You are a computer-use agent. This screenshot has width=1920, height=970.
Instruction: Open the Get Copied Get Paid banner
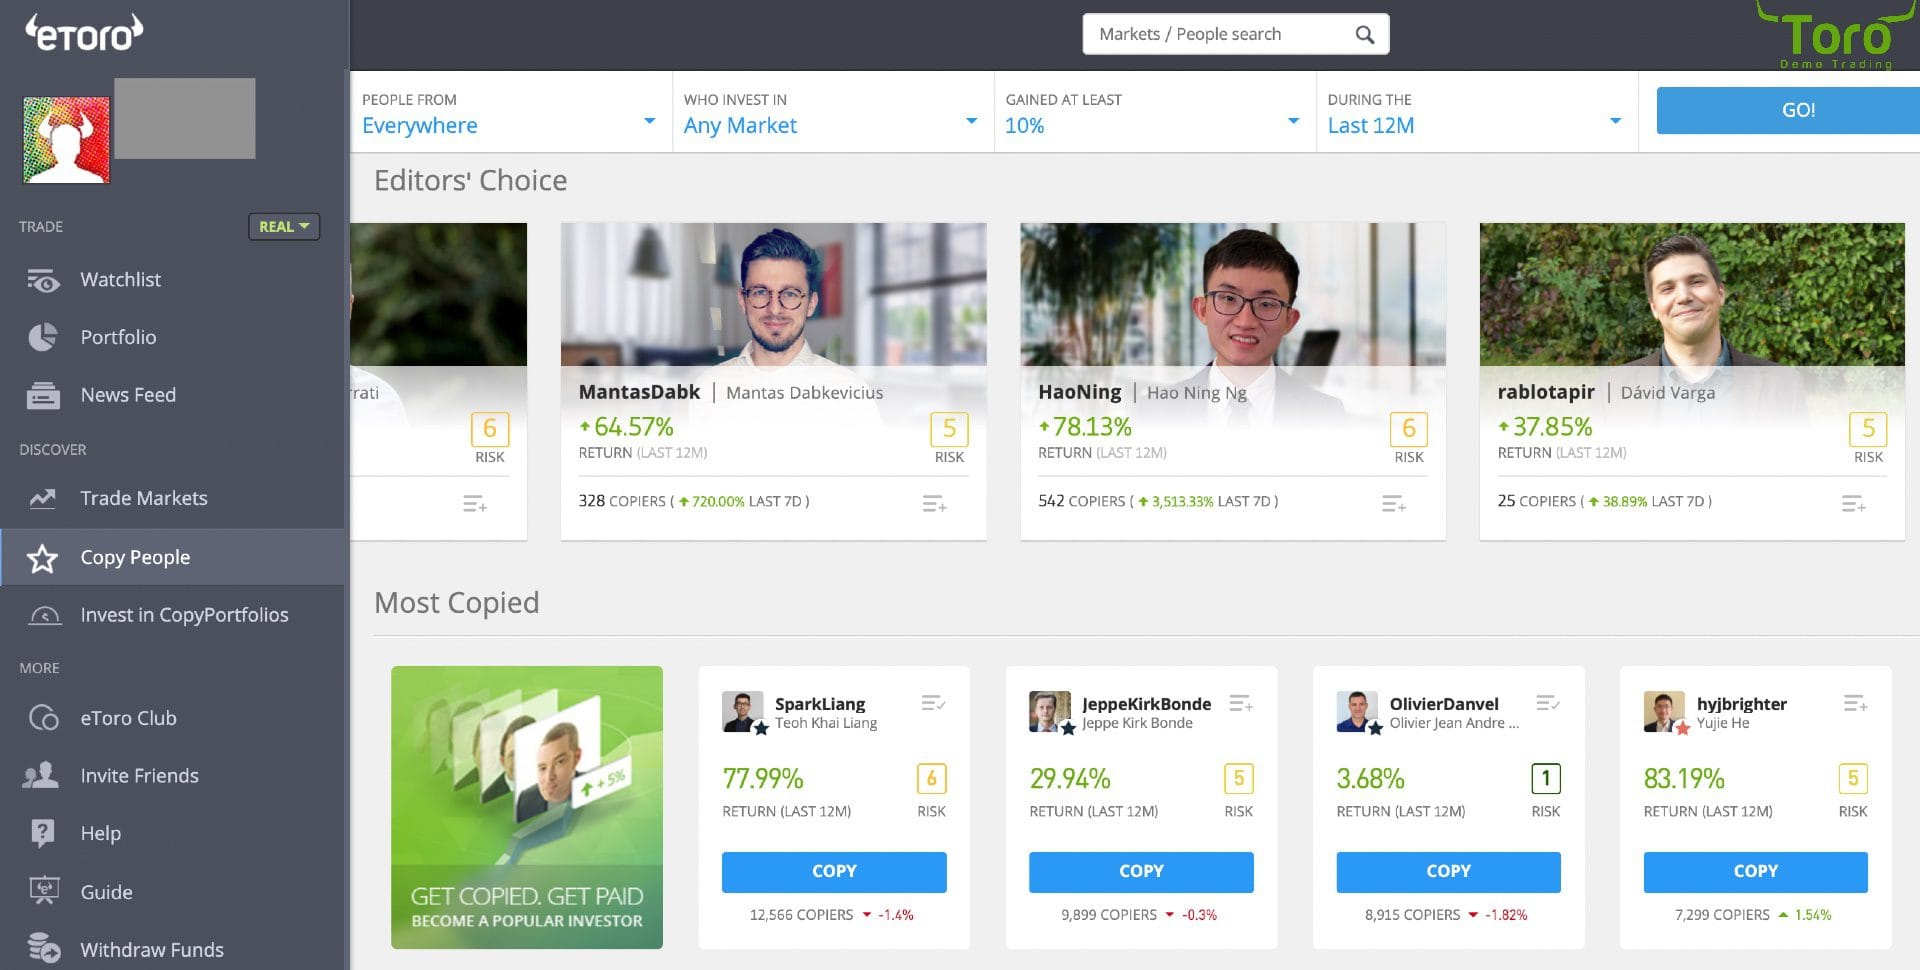tap(527, 807)
